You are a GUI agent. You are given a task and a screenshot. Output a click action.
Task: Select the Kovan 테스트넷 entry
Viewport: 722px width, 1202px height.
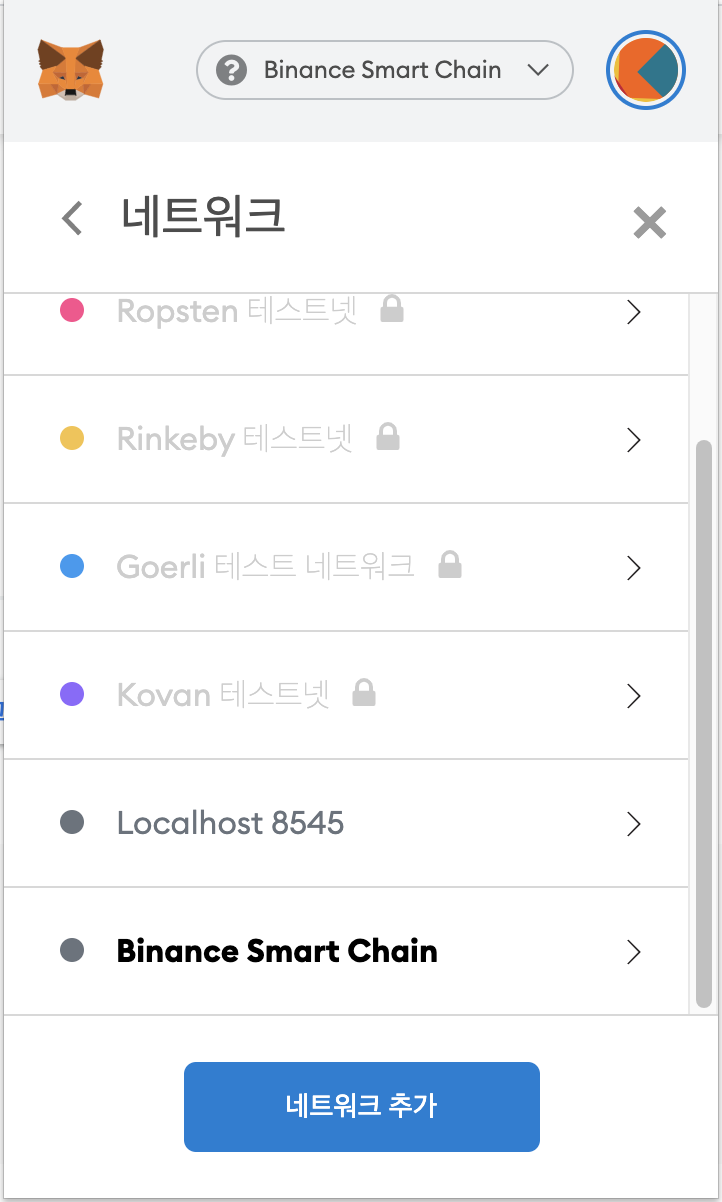click(x=346, y=695)
